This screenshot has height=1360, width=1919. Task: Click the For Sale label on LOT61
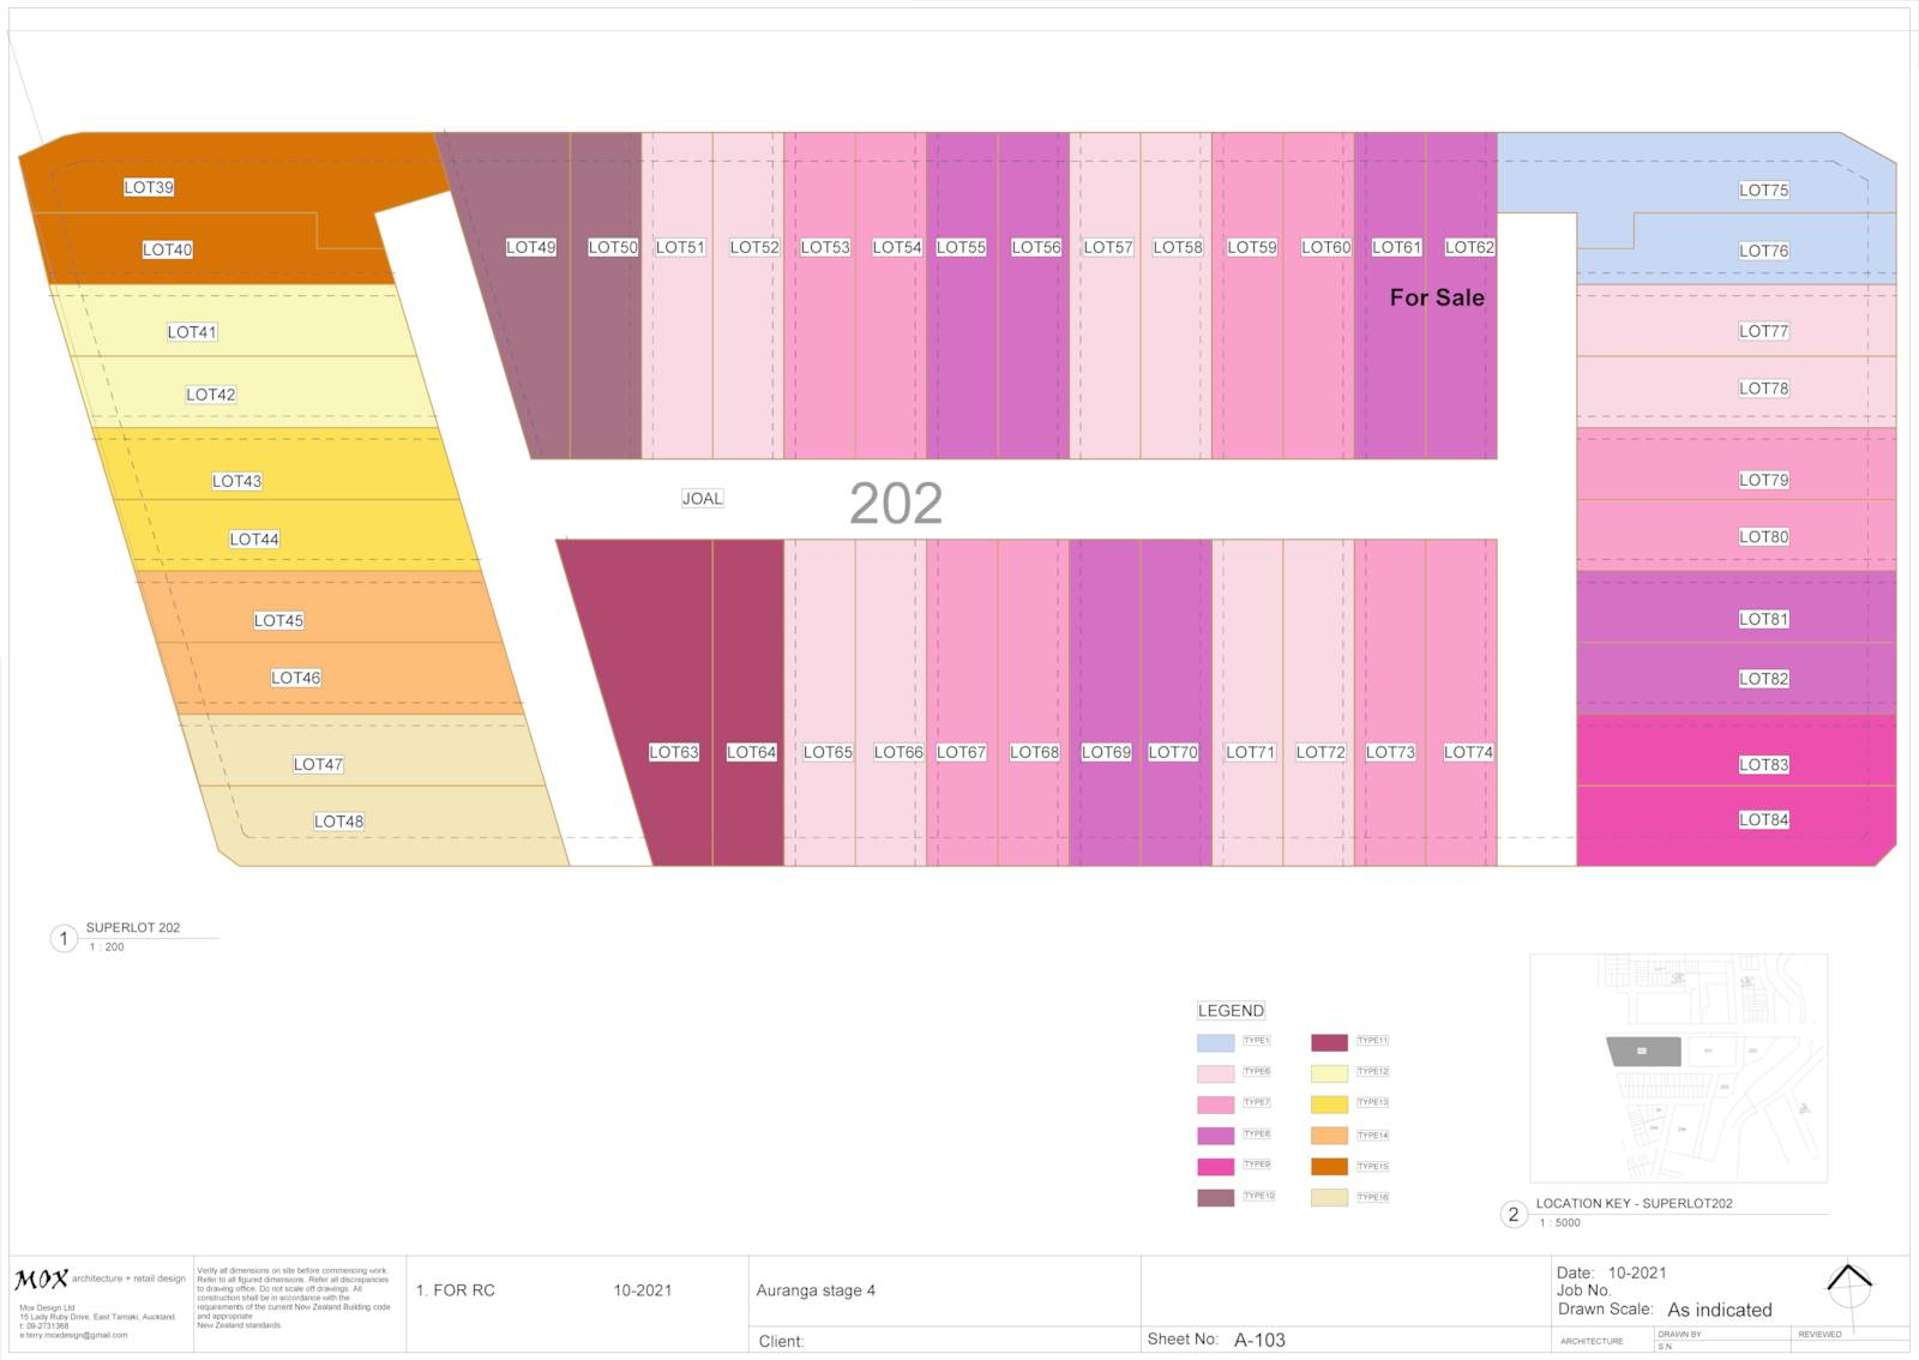pos(1436,298)
